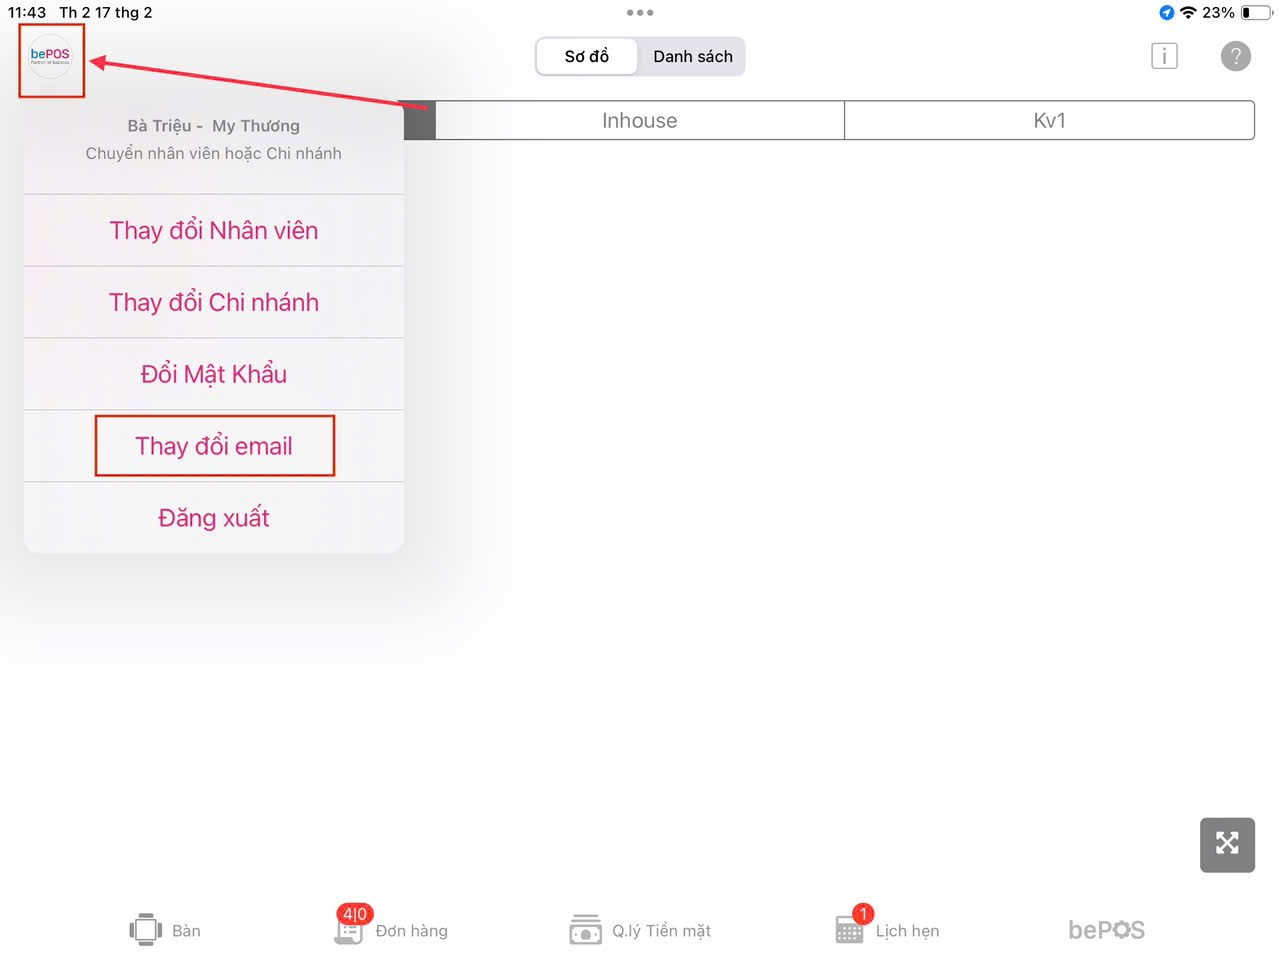The image size is (1280, 960).
Task: Select the Inhouse area tab
Action: click(639, 121)
